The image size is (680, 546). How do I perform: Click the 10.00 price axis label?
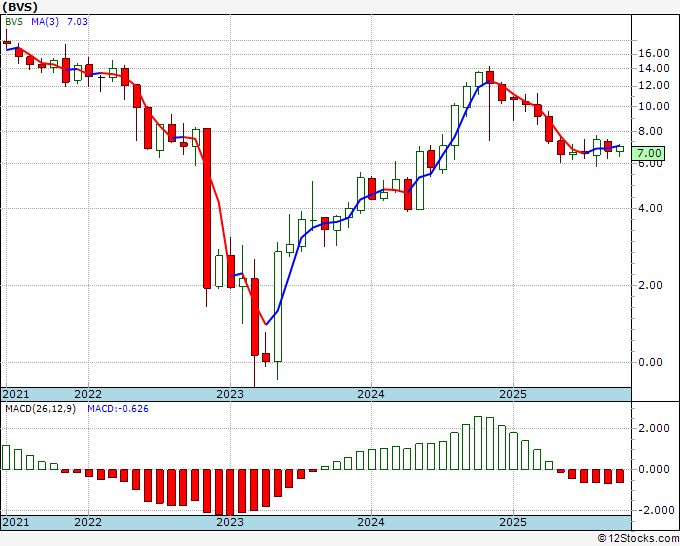pos(654,106)
